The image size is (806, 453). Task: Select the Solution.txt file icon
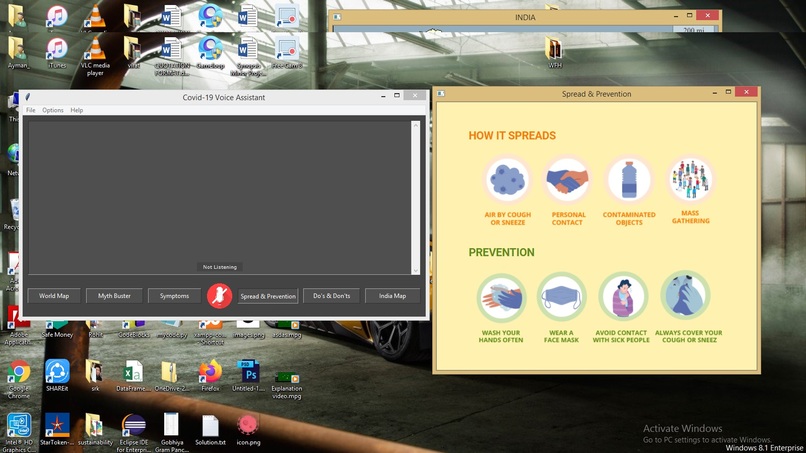[x=210, y=429]
